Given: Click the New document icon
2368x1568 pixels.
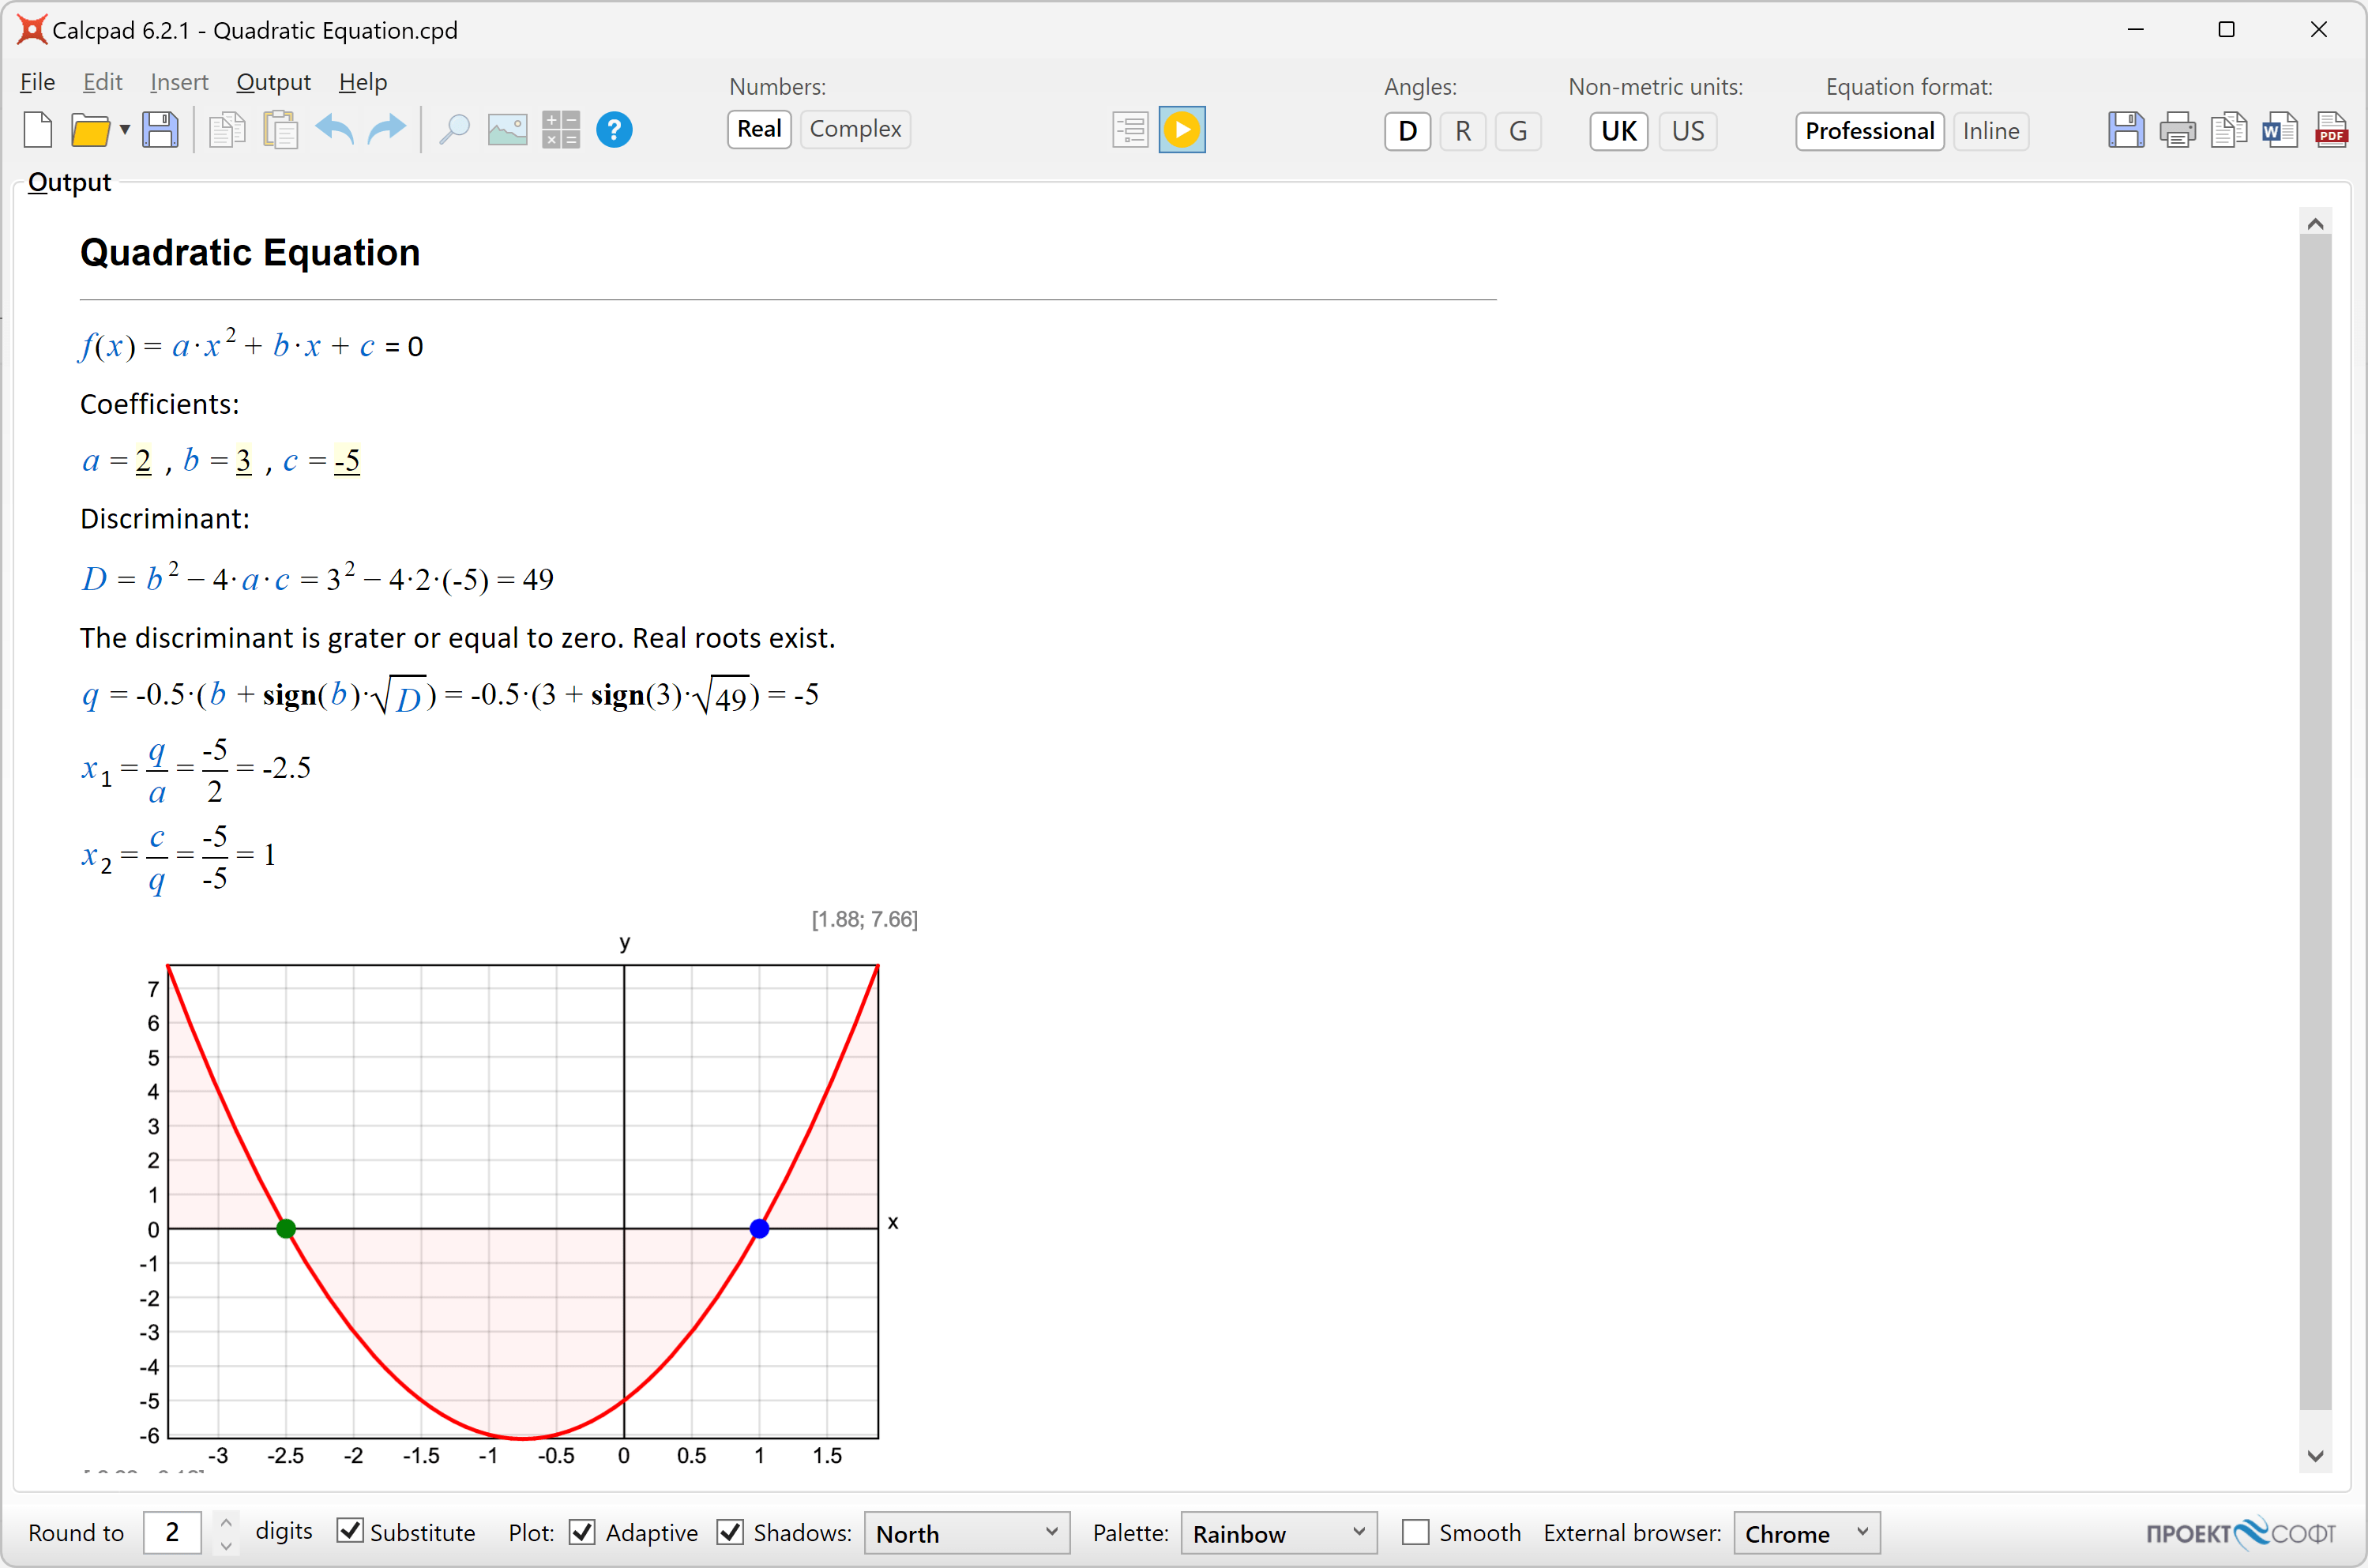Looking at the screenshot, I should tap(38, 130).
